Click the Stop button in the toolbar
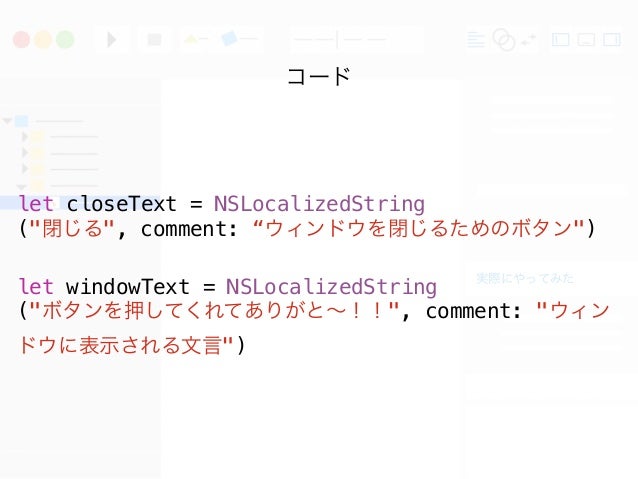The height and width of the screenshot is (479, 638). click(x=154, y=39)
